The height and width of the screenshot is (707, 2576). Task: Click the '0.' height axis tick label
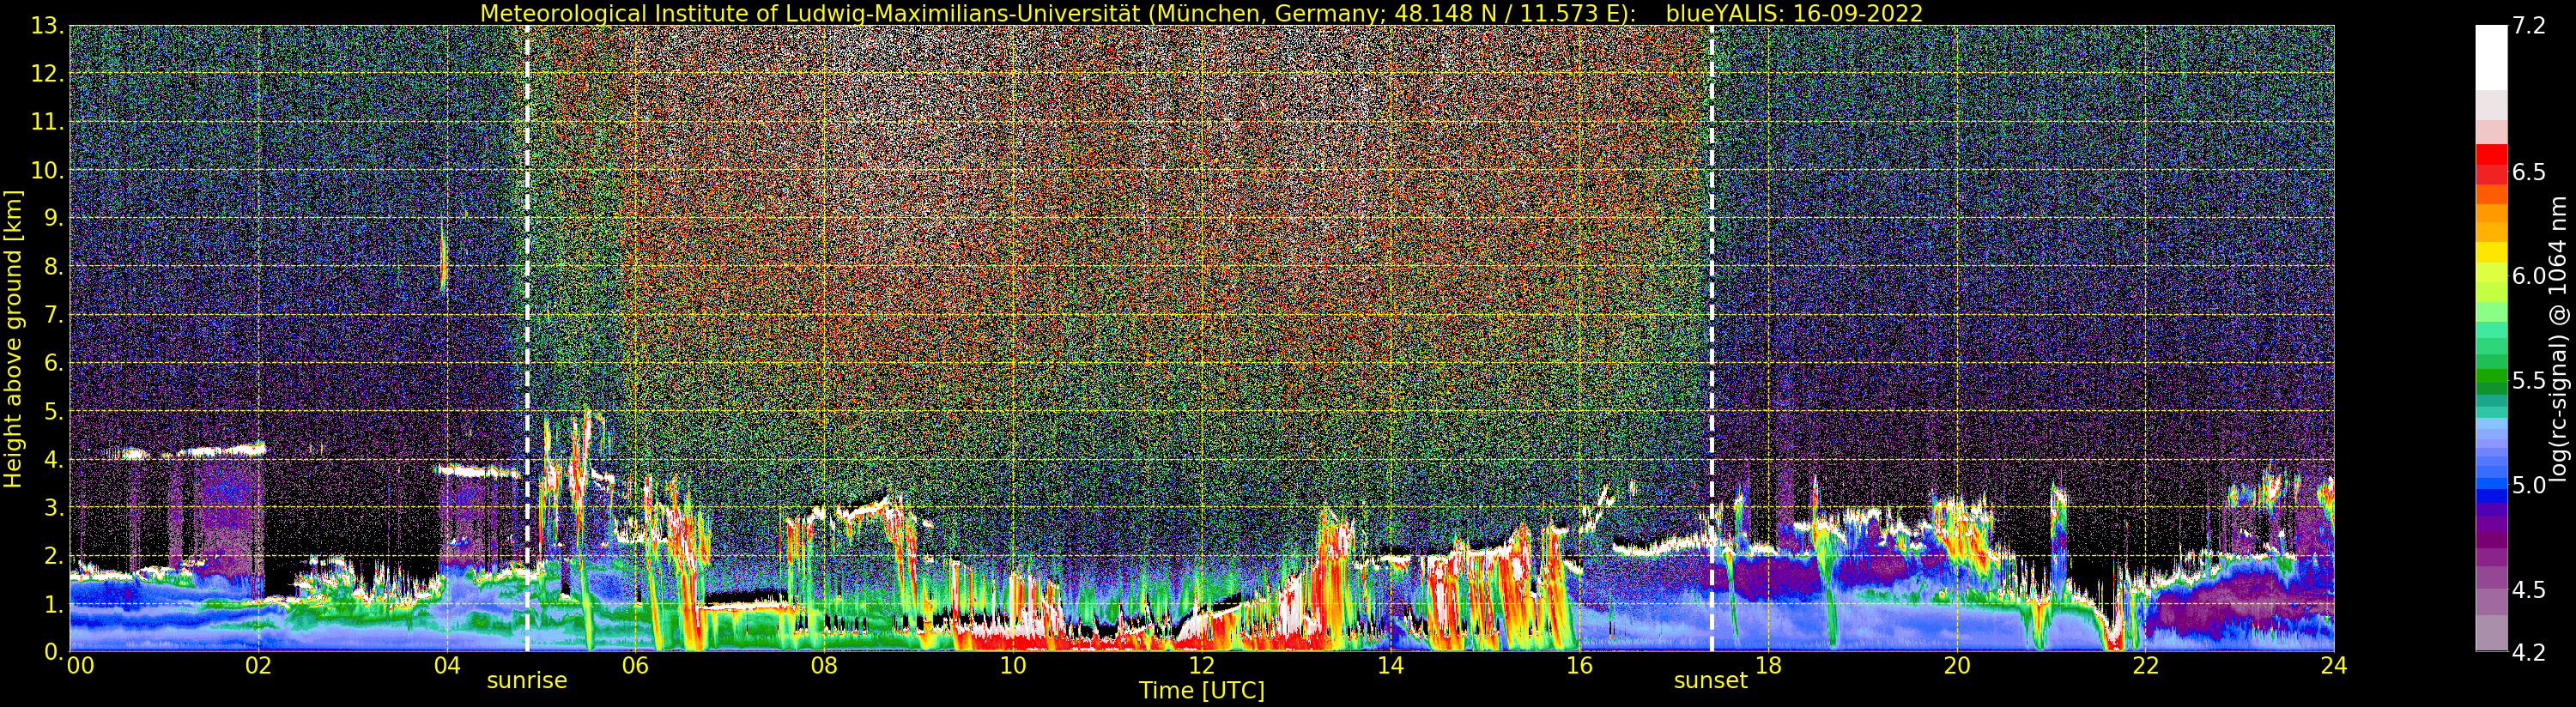[x=54, y=652]
